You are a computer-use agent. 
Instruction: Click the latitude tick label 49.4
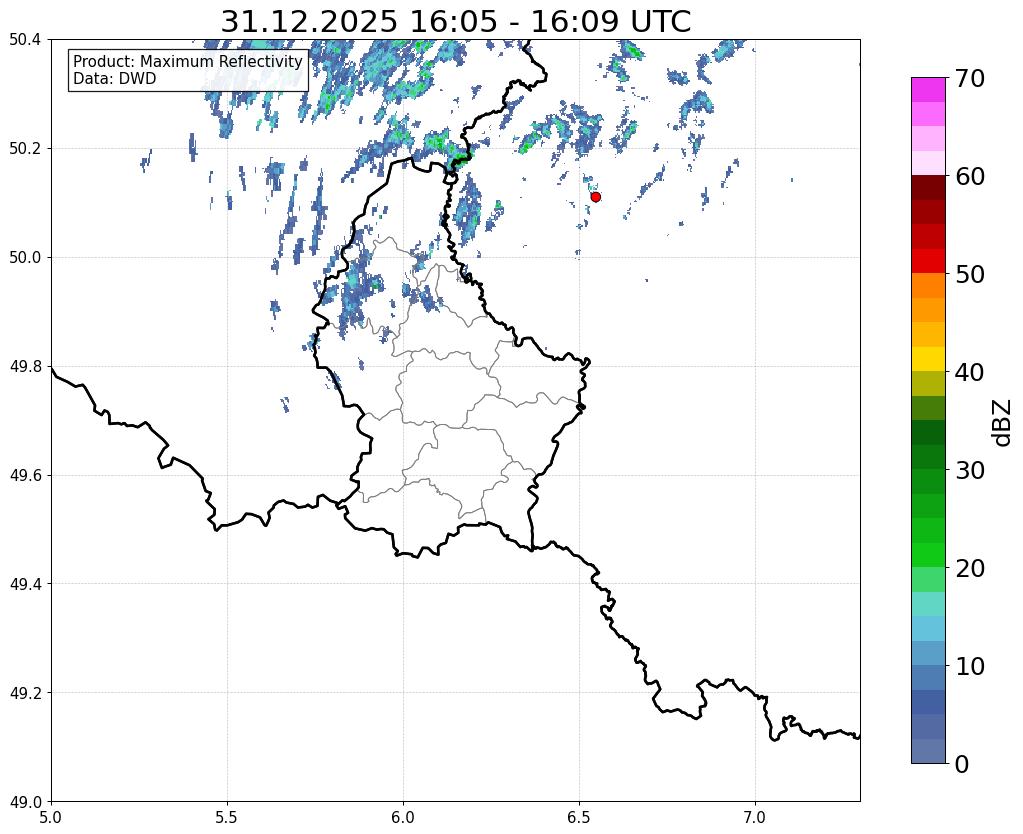[x=25, y=584]
